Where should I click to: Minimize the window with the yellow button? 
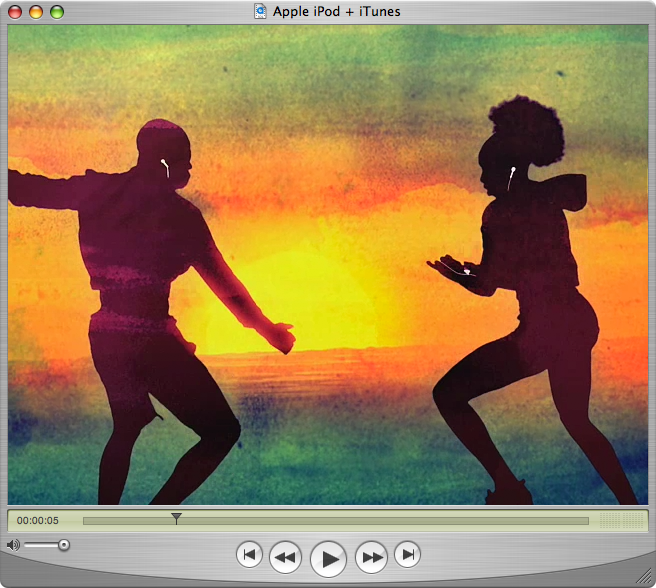36,12
